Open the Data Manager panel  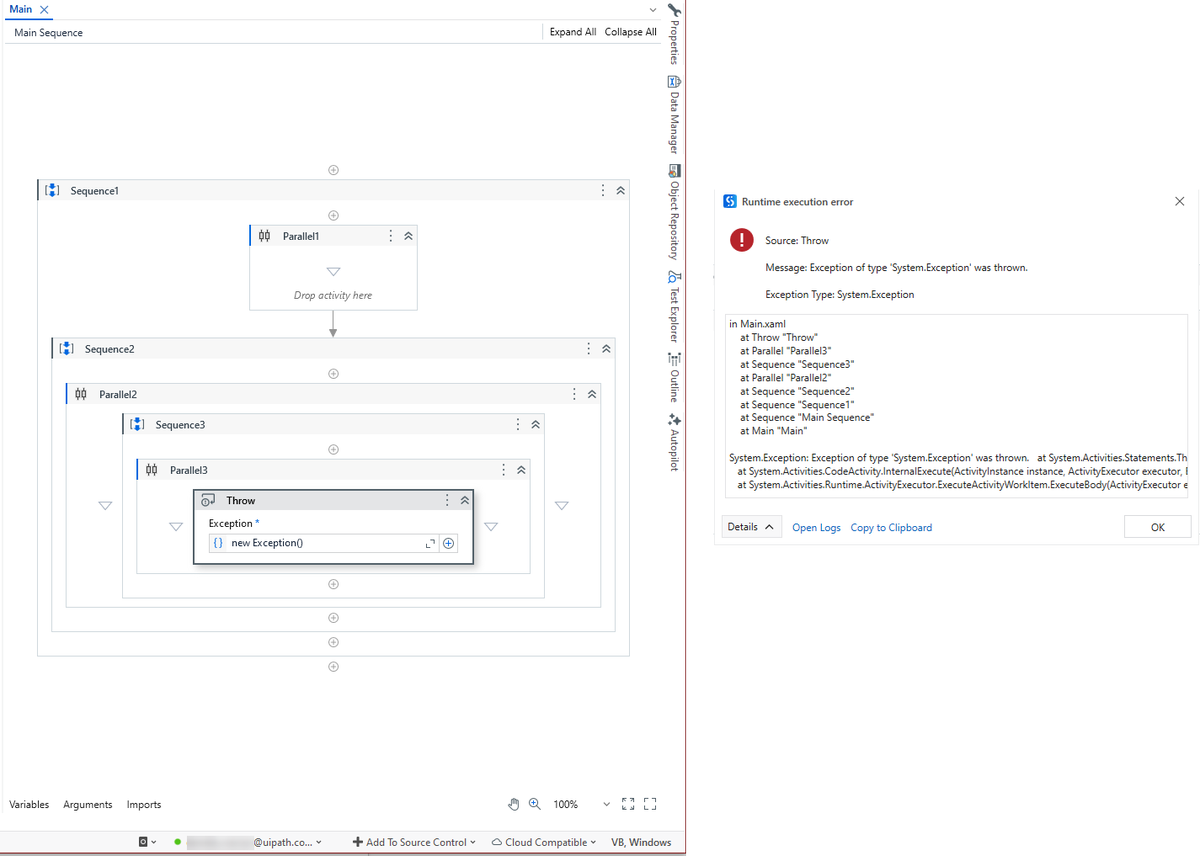[674, 116]
